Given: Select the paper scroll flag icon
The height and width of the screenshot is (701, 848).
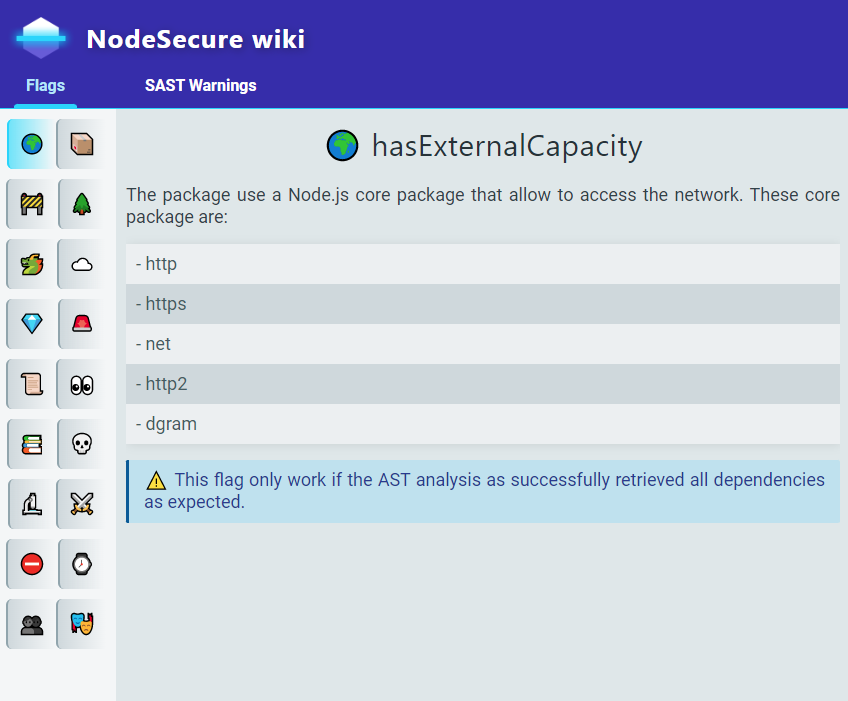Looking at the screenshot, I should point(31,384).
